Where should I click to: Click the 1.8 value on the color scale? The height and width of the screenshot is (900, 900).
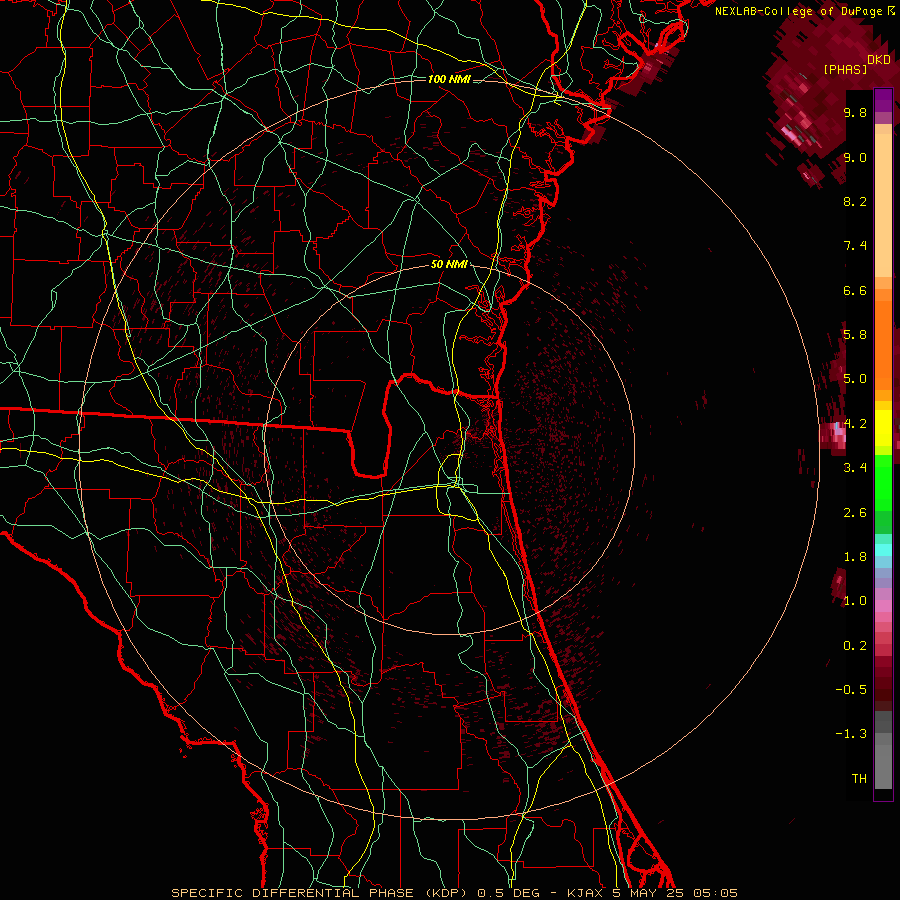855,557
